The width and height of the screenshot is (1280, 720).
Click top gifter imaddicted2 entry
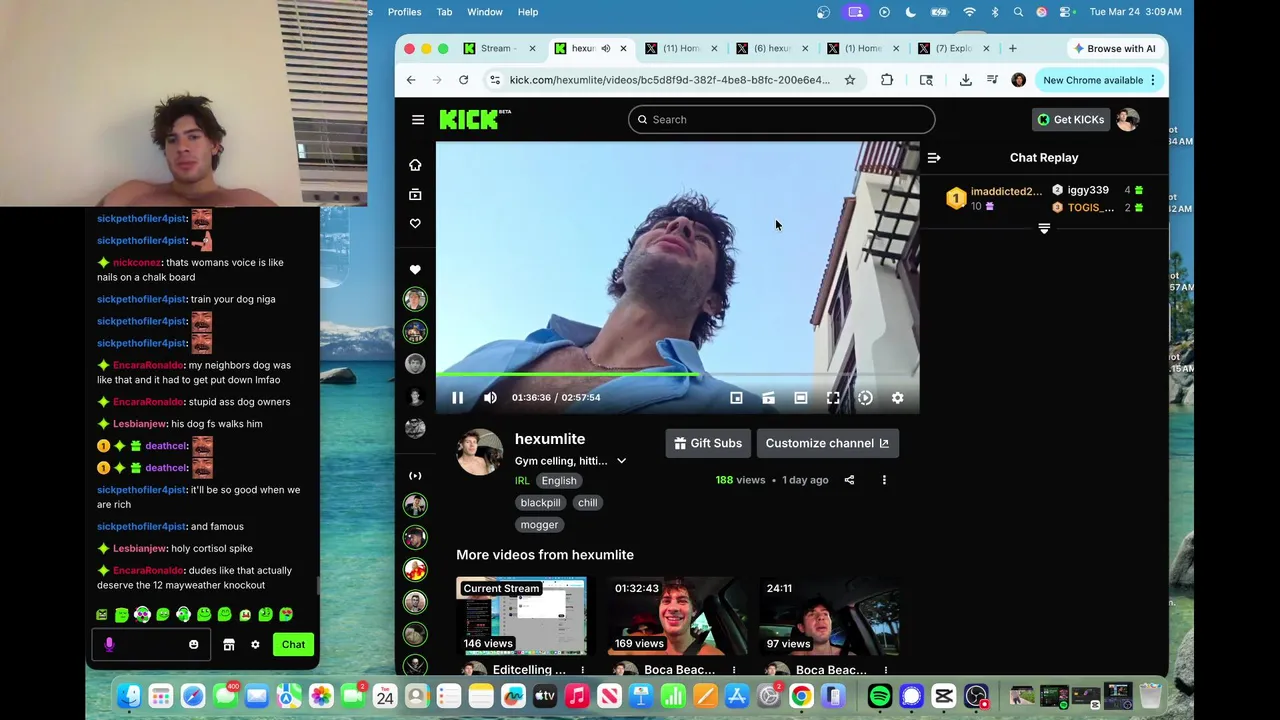[994, 198]
